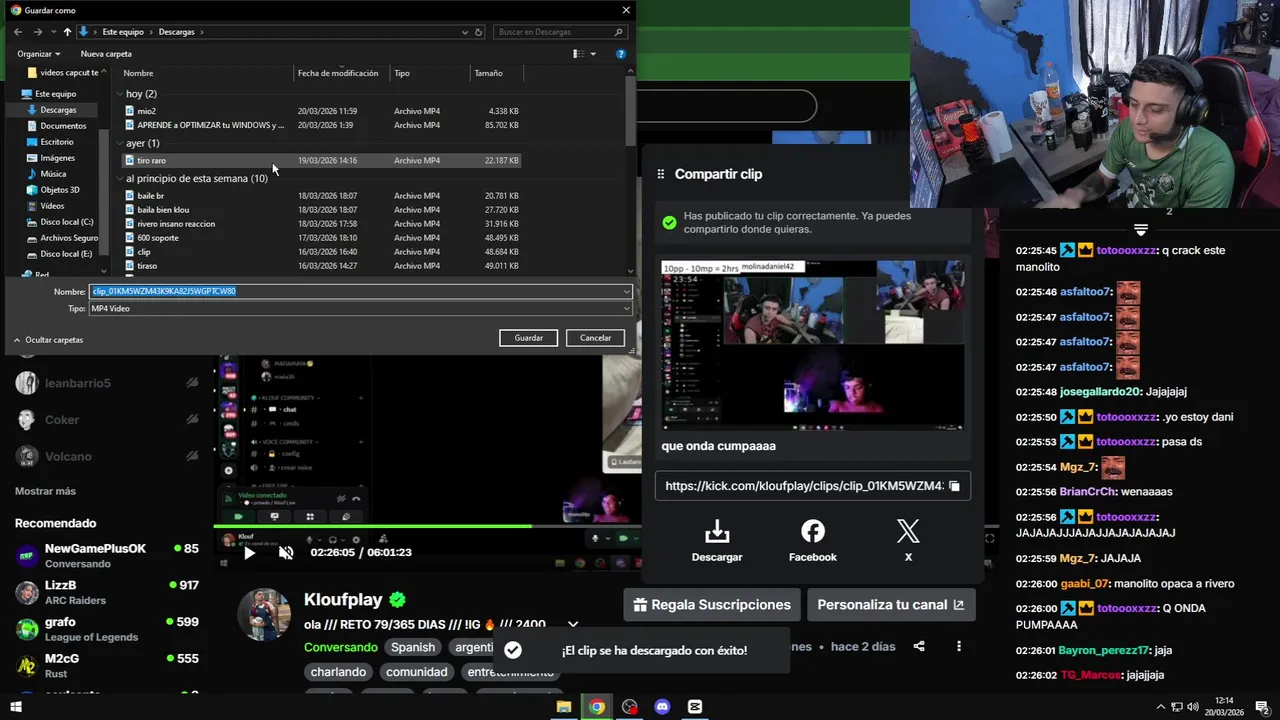The width and height of the screenshot is (1280, 720).
Task: Open Discord from the taskbar
Action: 662,707
